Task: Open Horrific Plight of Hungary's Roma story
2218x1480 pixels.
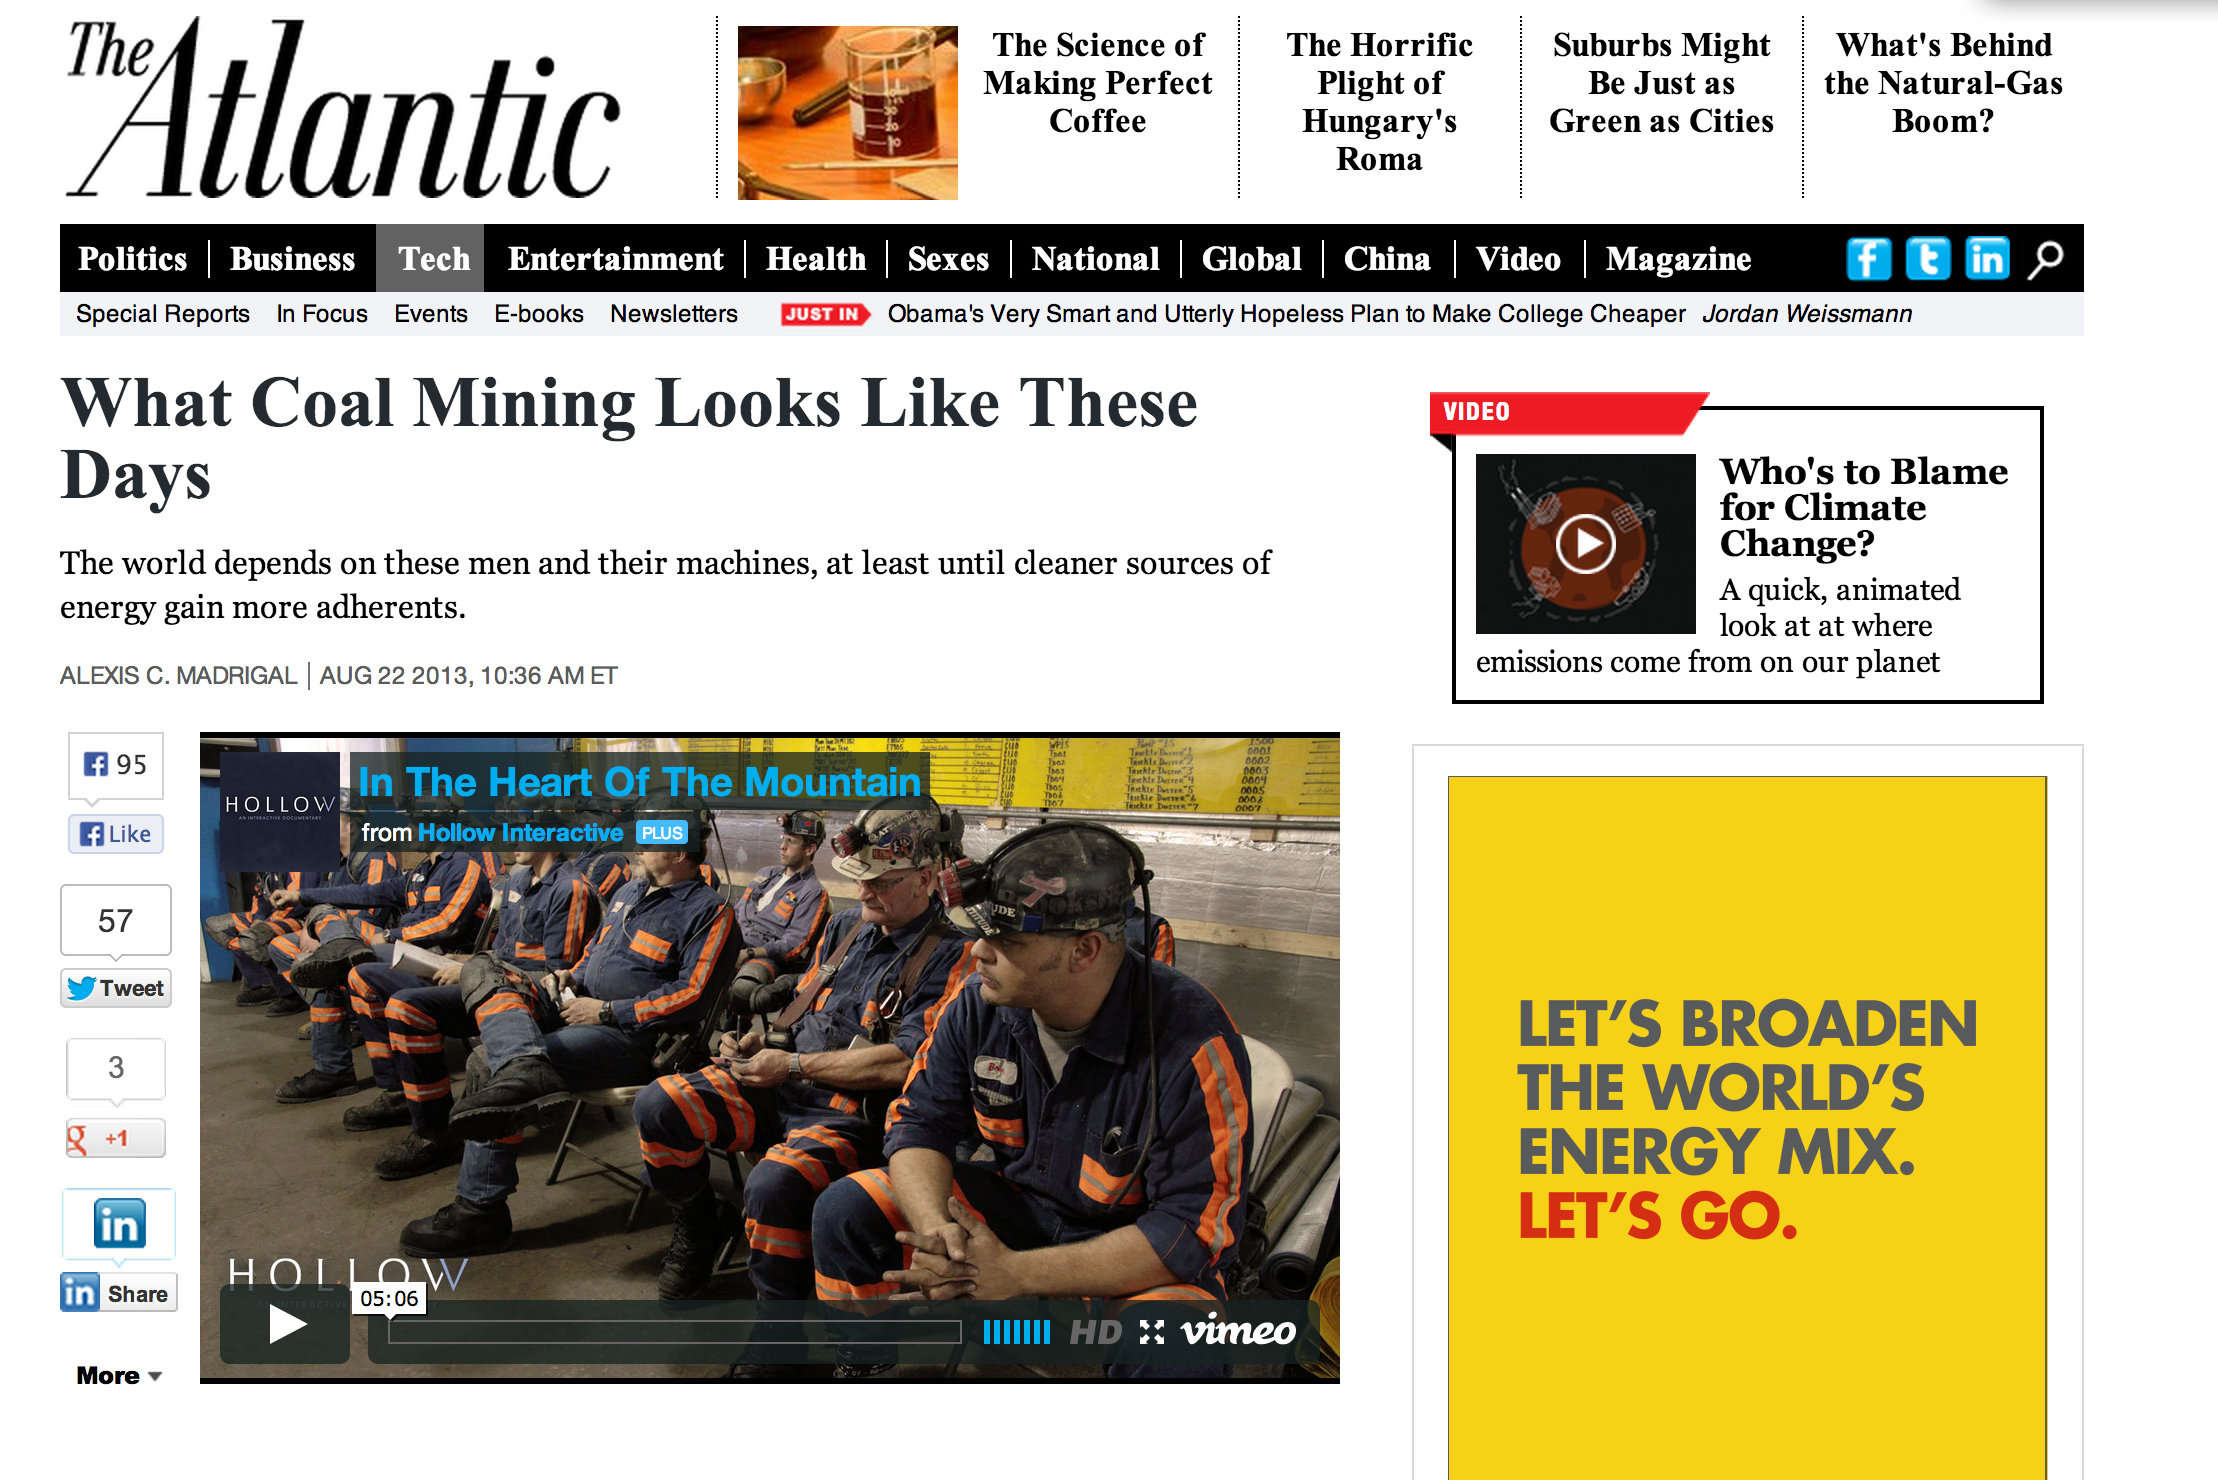Action: point(1380,102)
